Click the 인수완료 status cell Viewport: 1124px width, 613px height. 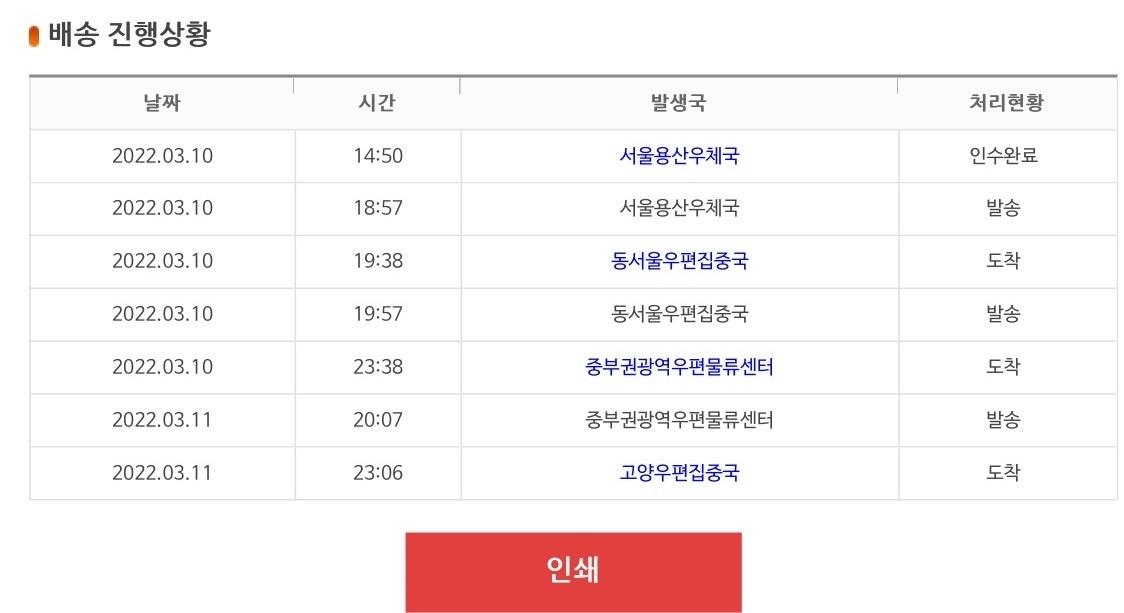click(x=1004, y=156)
